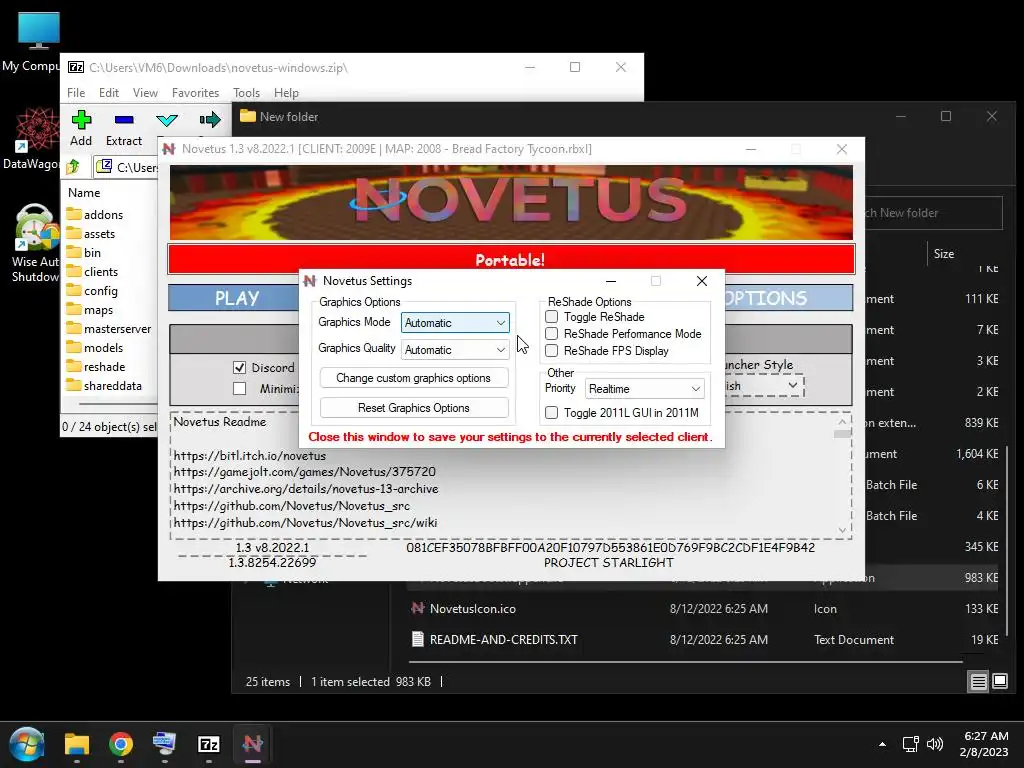Image resolution: width=1024 pixels, height=768 pixels.
Task: Click the Search New folder field
Action: click(x=933, y=213)
